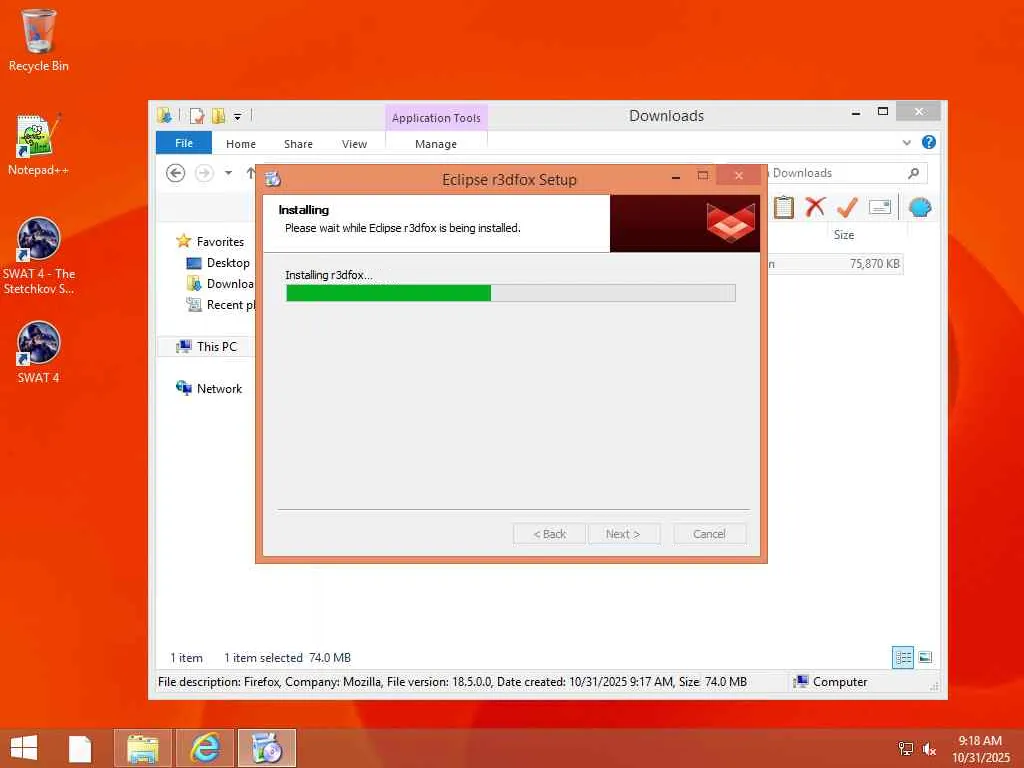1024x768 pixels.
Task: Open the Share ribbon tab
Action: (298, 144)
